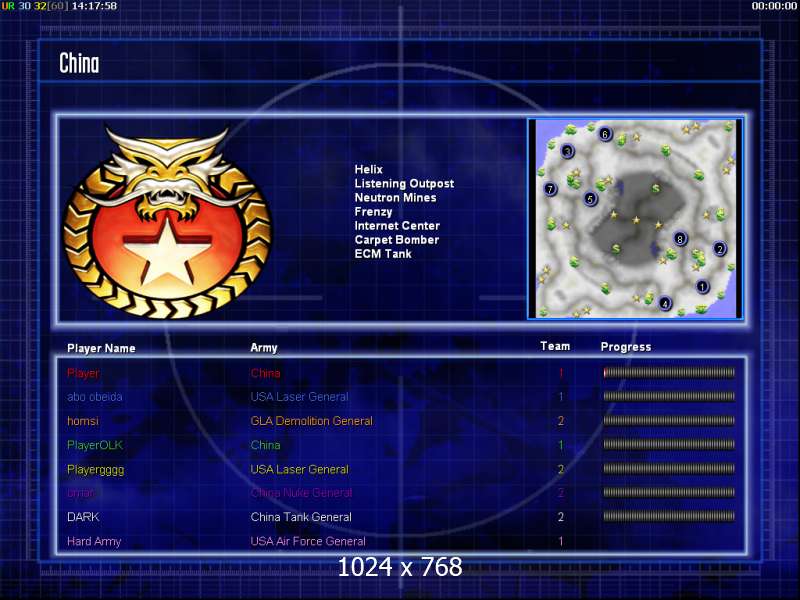The width and height of the screenshot is (800, 600).
Task: Select start position 6 on the minimap
Action: pos(605,134)
